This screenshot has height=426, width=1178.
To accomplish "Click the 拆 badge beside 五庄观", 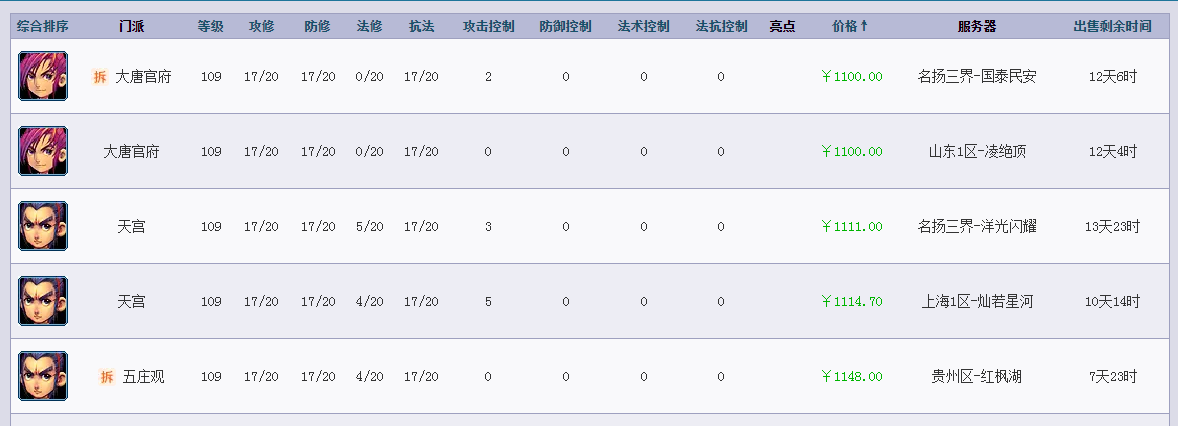I will [x=107, y=376].
